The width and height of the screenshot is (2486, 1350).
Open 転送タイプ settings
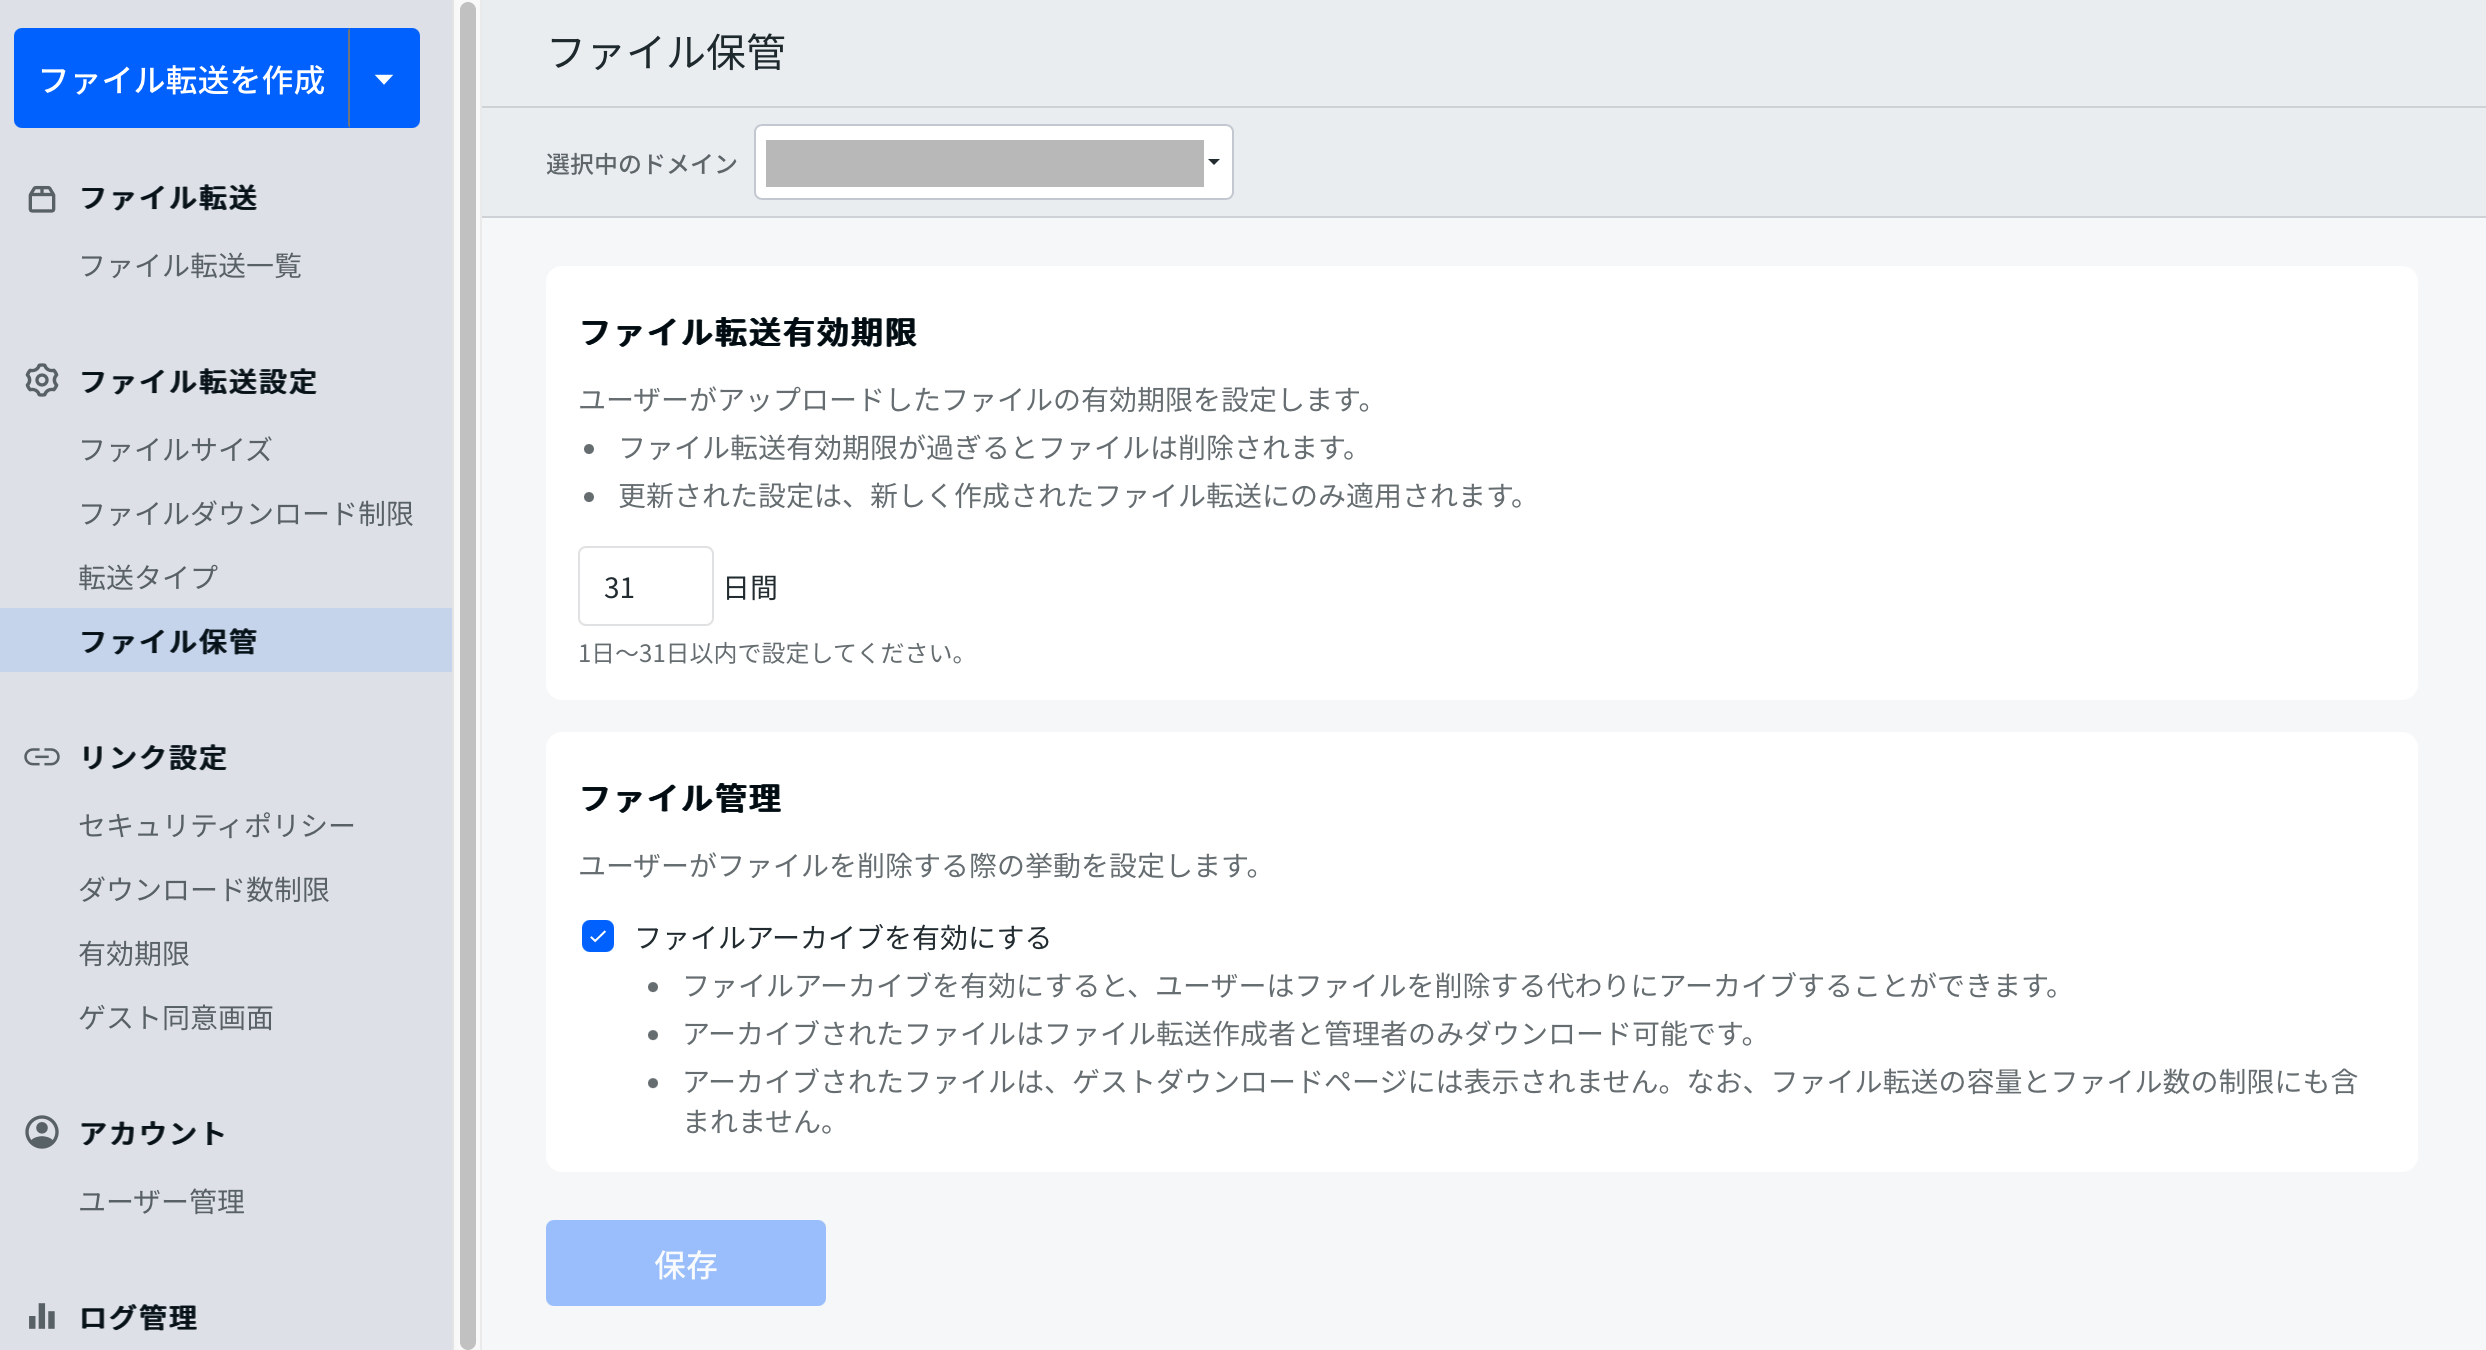148,577
